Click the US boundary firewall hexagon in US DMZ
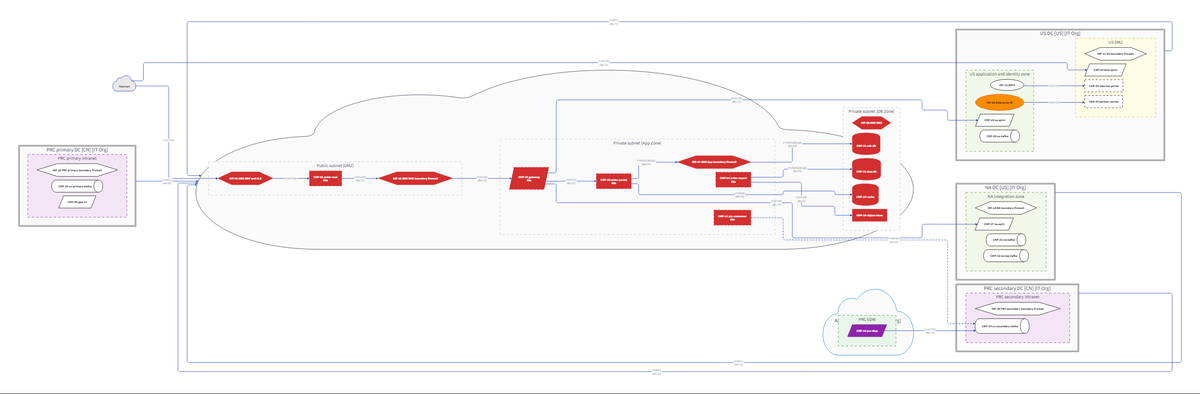1200x394 pixels. (1116, 54)
